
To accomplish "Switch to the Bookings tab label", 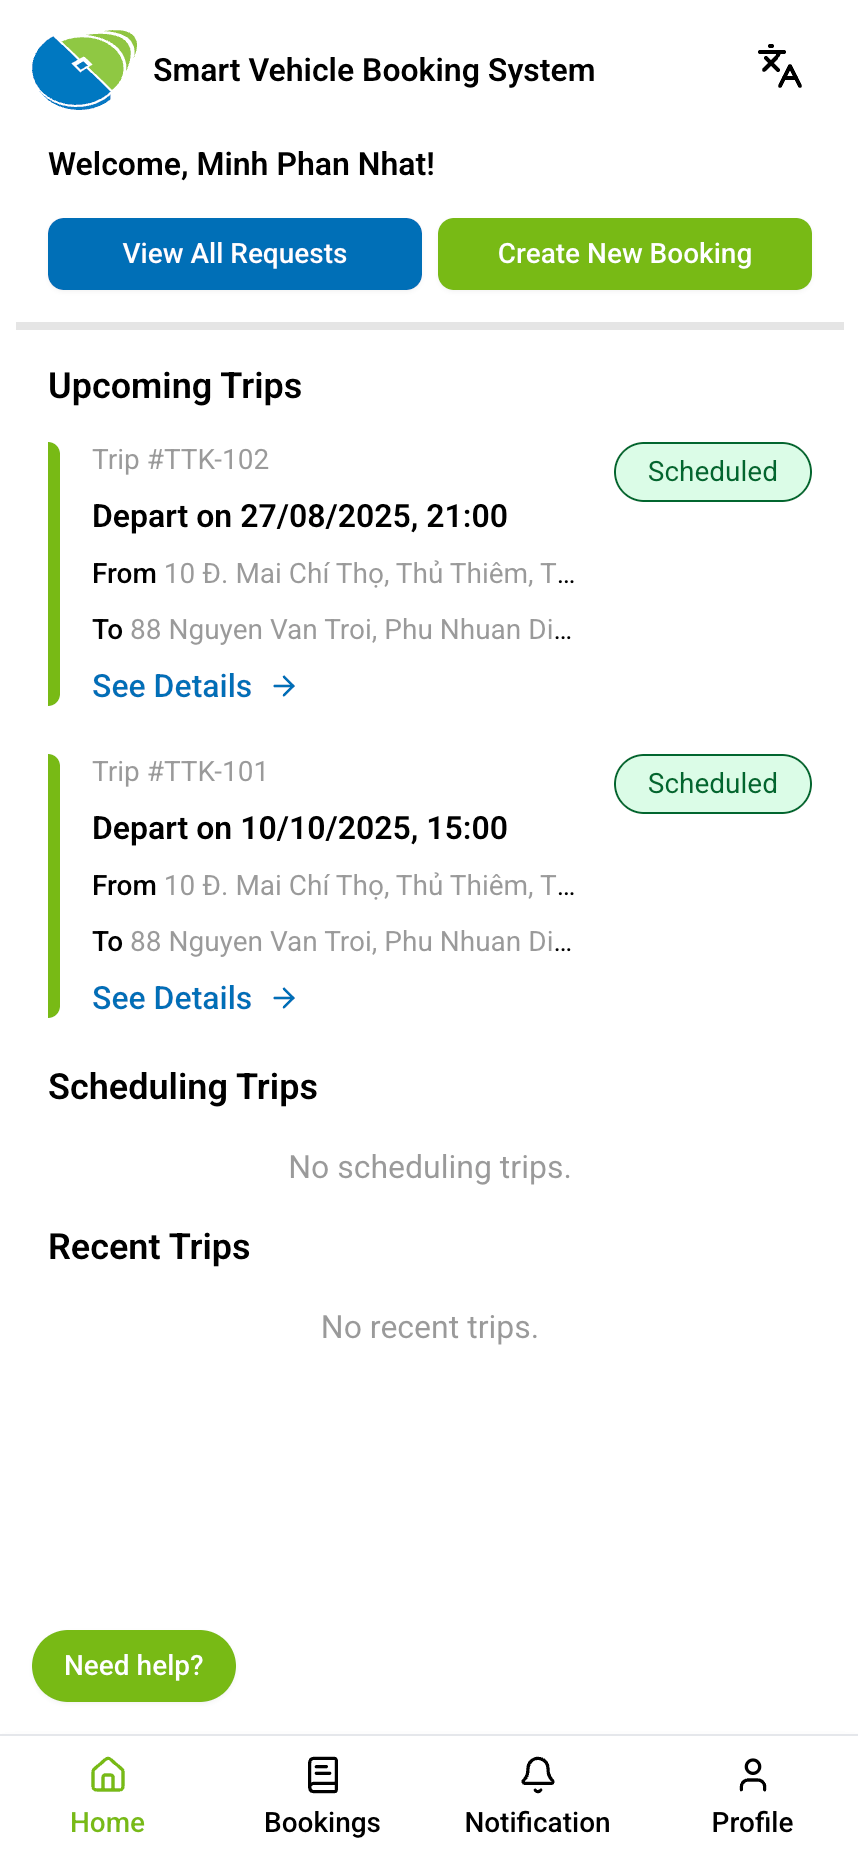I will tap(322, 1822).
